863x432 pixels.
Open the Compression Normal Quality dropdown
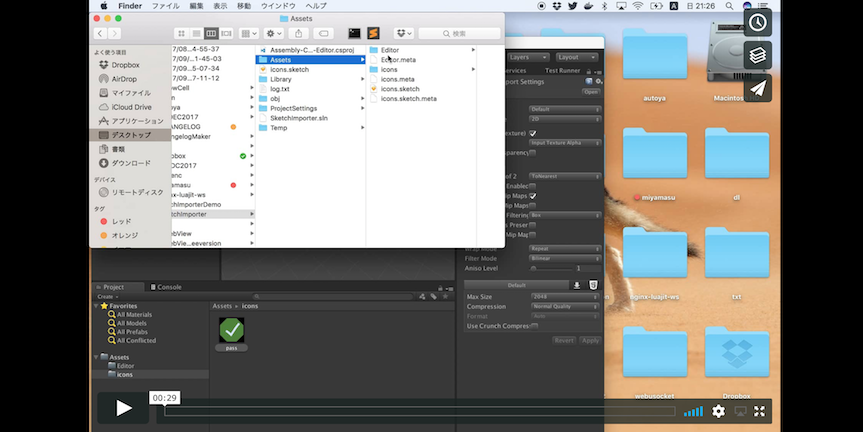pos(565,306)
